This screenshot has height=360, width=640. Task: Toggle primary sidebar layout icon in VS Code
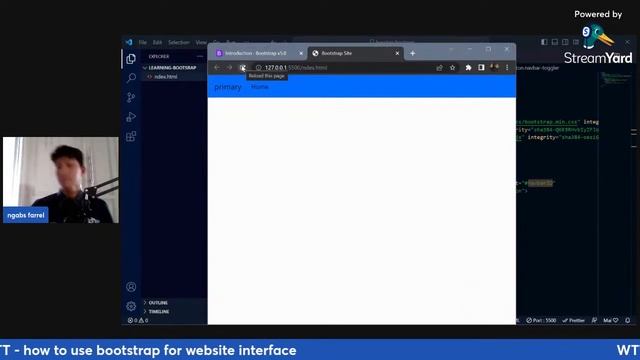544,42
